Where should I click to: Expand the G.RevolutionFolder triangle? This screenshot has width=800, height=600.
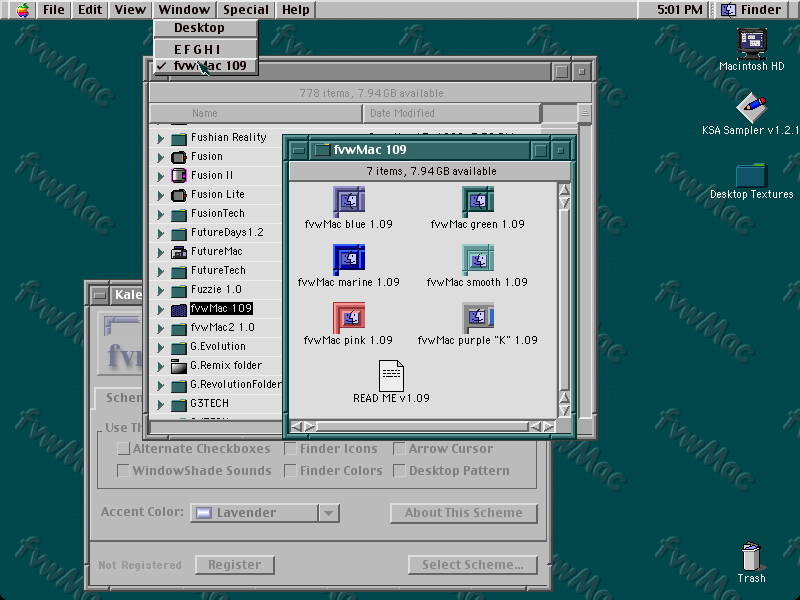[x=160, y=385]
